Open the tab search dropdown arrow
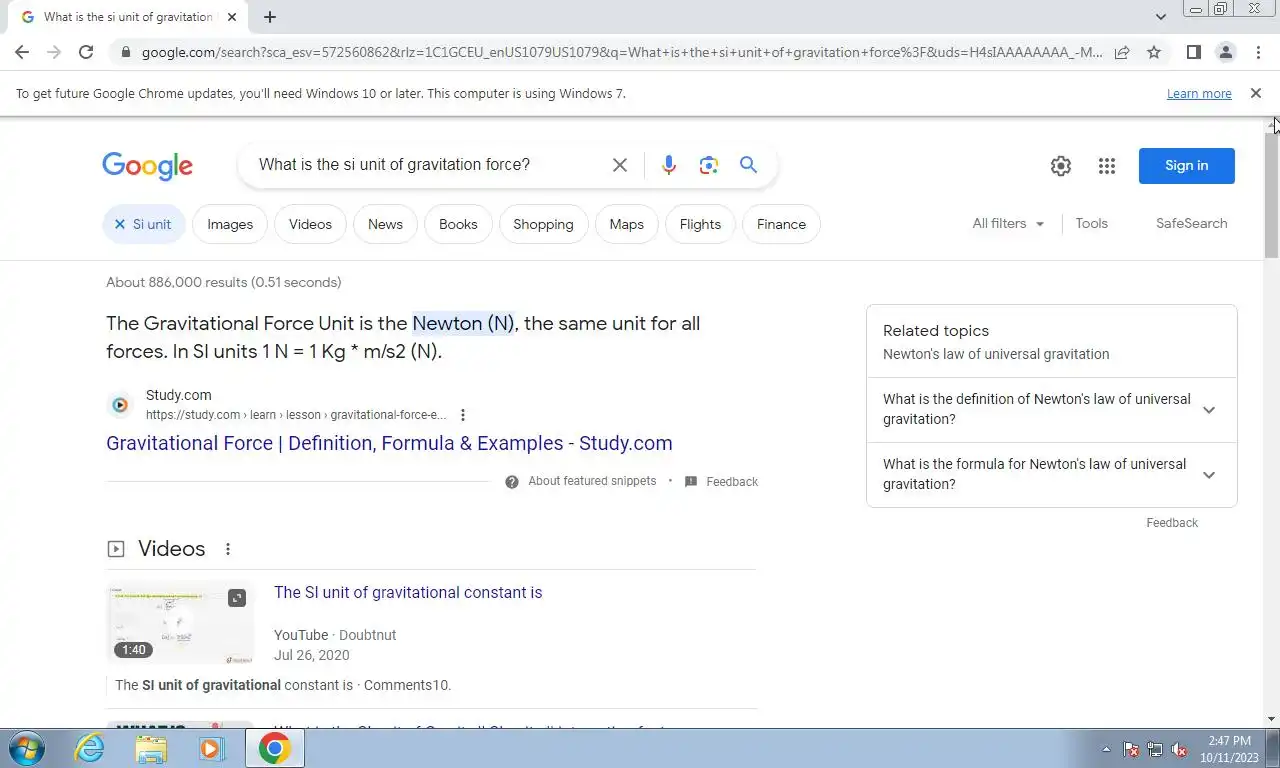The height and width of the screenshot is (768, 1280). (1160, 17)
